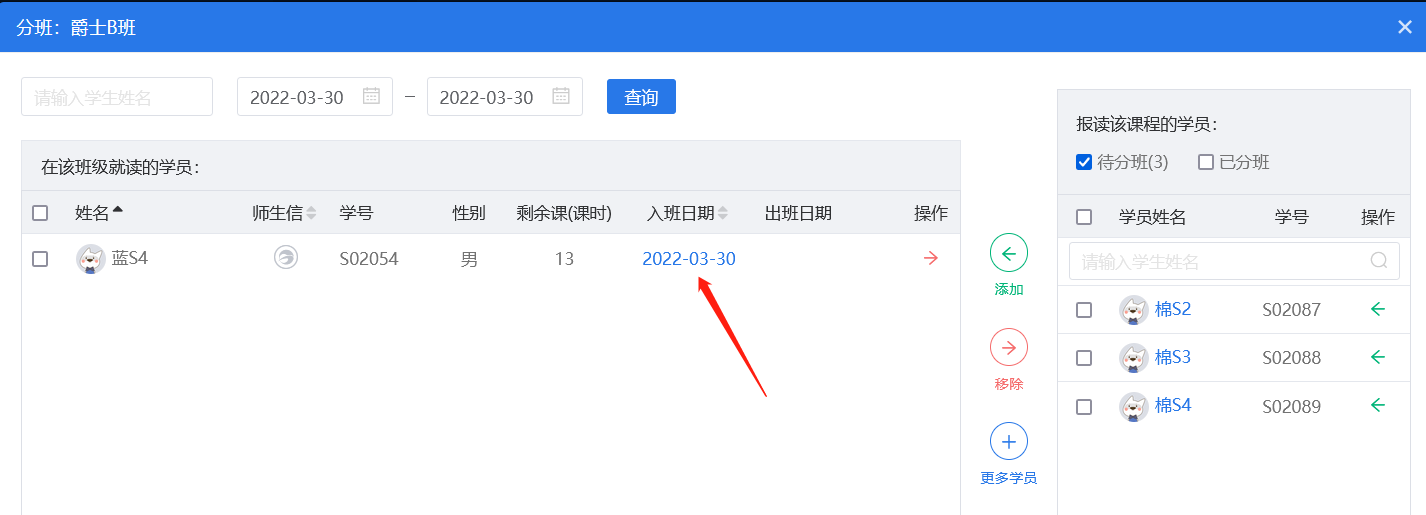Close the 分班 dialog
The image size is (1426, 515).
(x=1404, y=27)
